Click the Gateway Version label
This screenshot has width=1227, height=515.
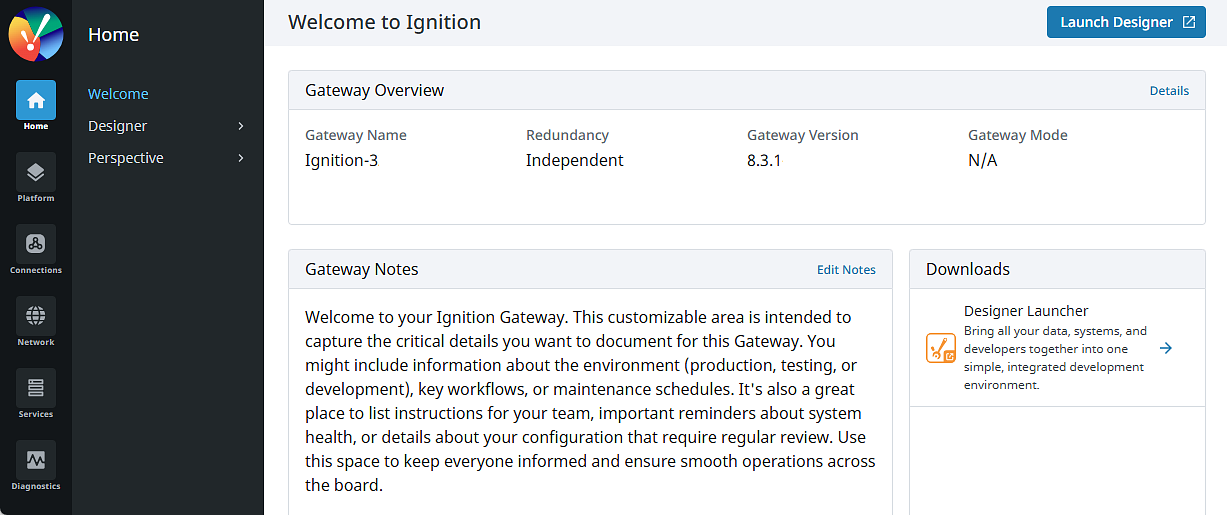tap(802, 135)
